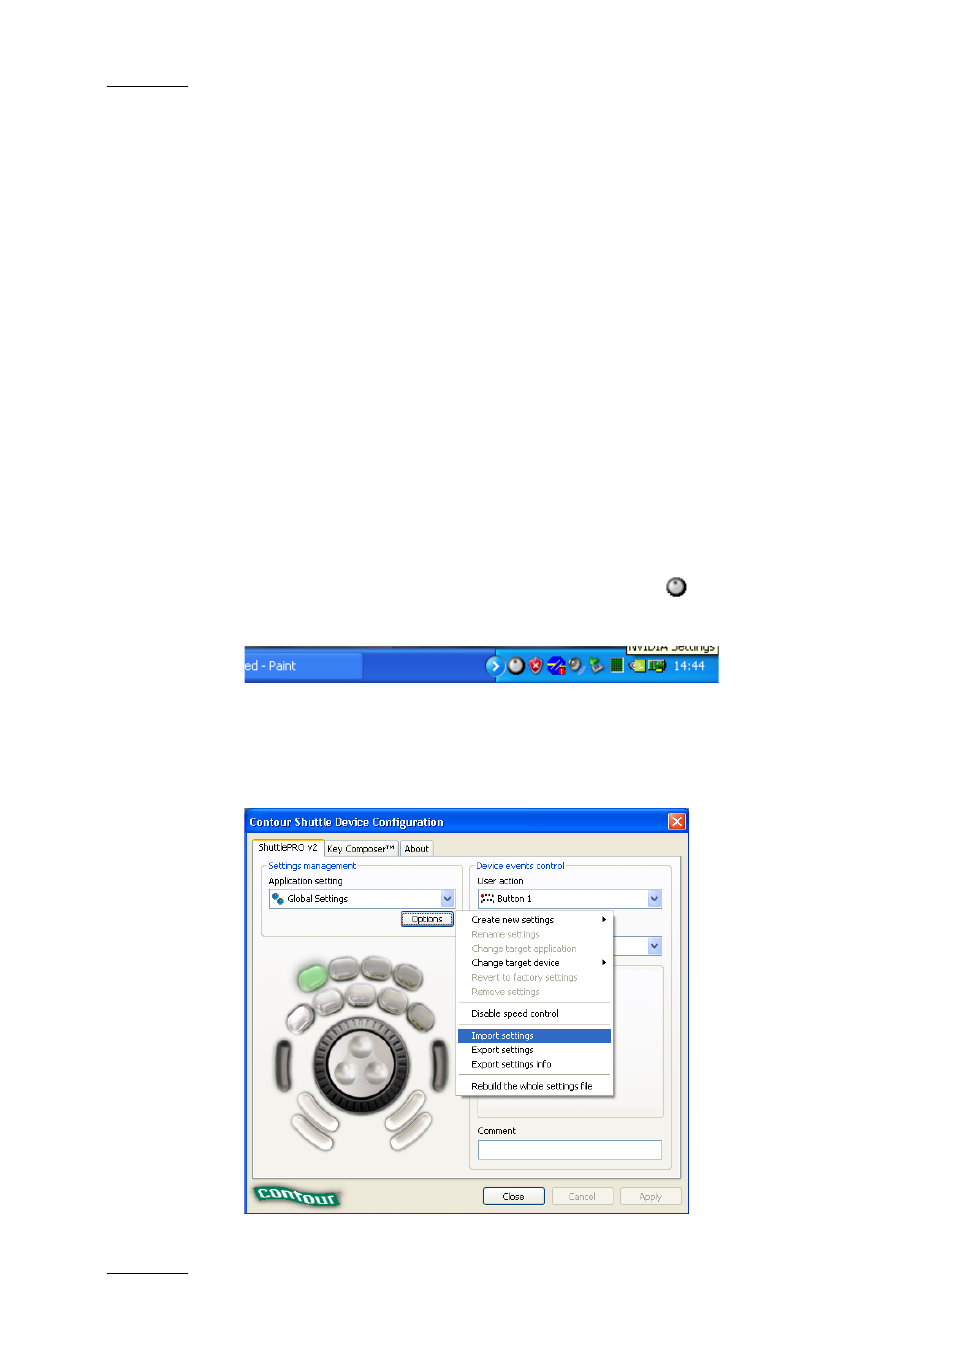Screen dimensions: 955x1350
Task: Switch to the Key Composer tab
Action: [361, 849]
